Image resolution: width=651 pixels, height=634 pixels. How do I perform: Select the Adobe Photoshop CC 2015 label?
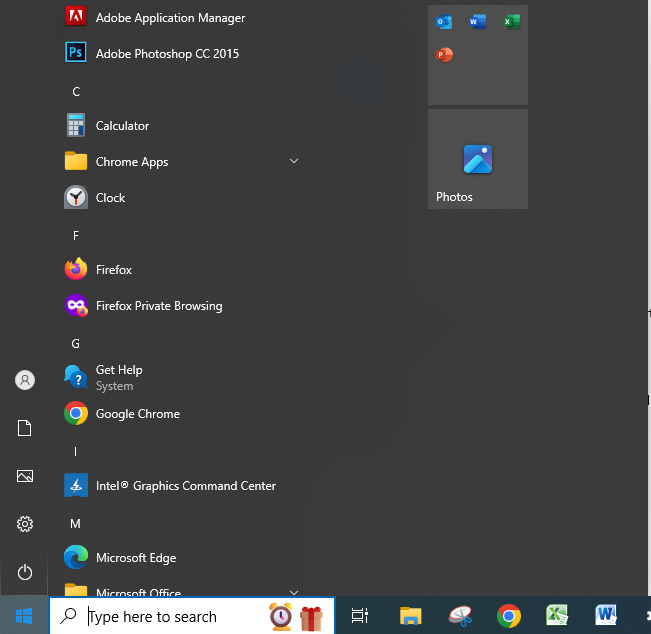[x=167, y=54]
